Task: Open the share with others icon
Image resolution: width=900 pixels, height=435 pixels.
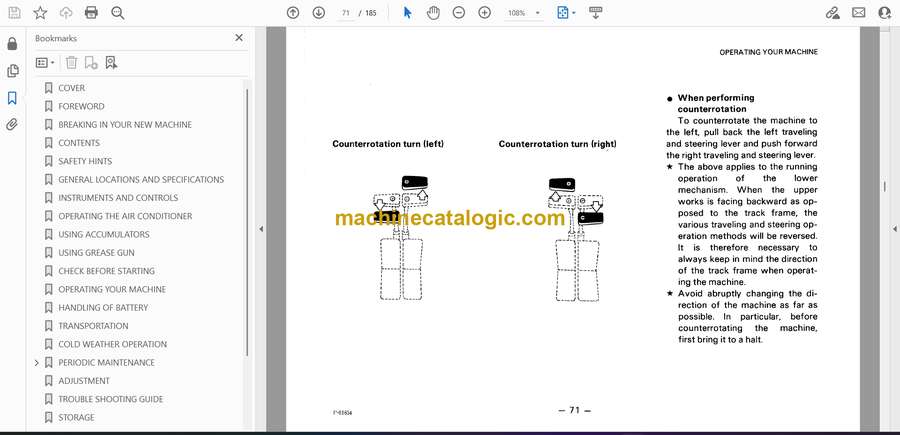Action: click(x=885, y=13)
